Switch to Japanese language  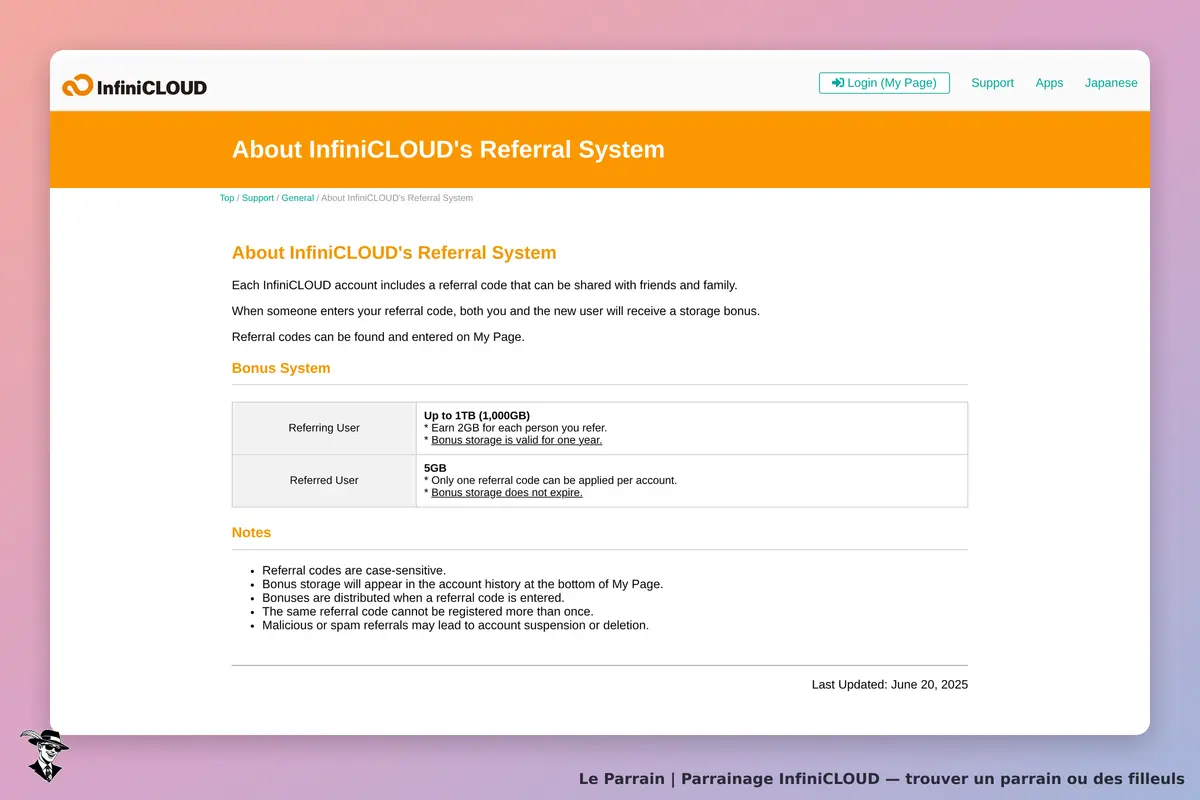coord(1111,83)
